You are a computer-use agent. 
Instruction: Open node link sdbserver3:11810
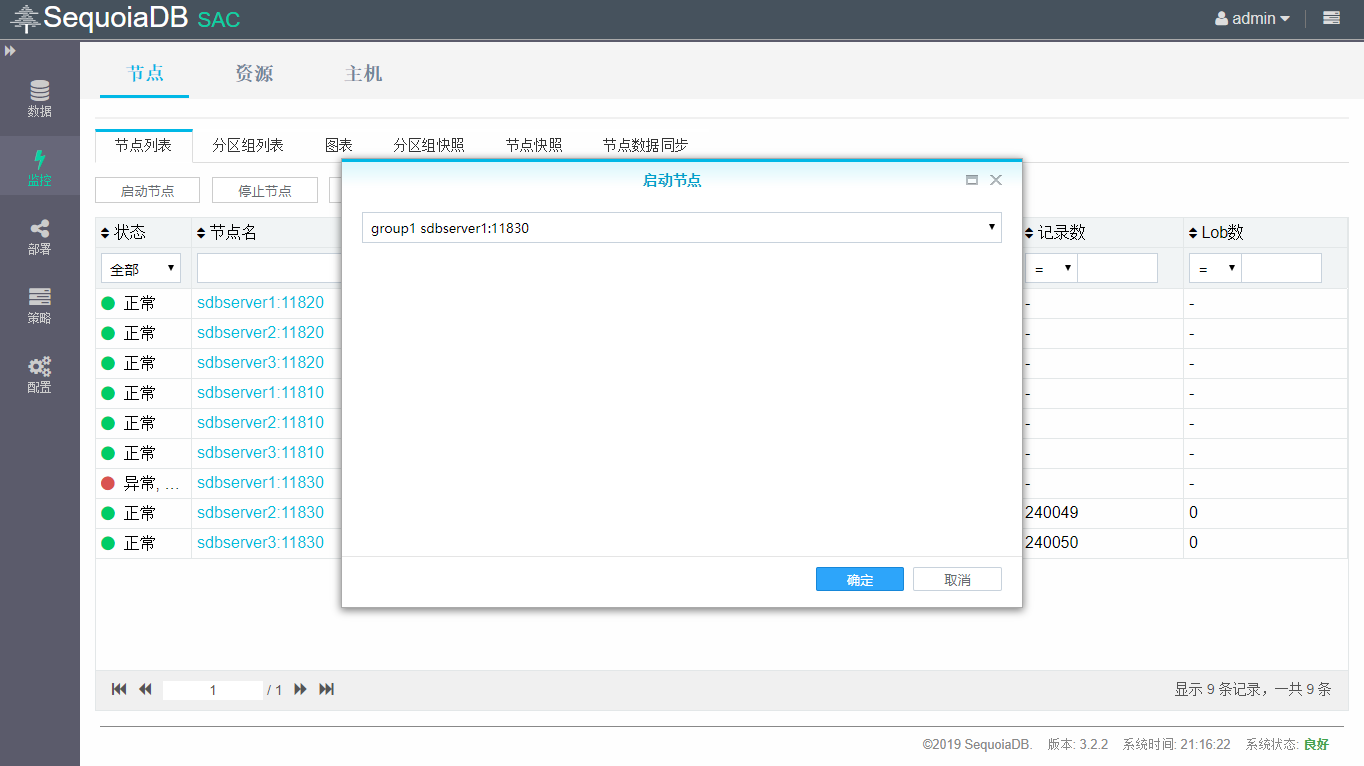click(x=260, y=452)
